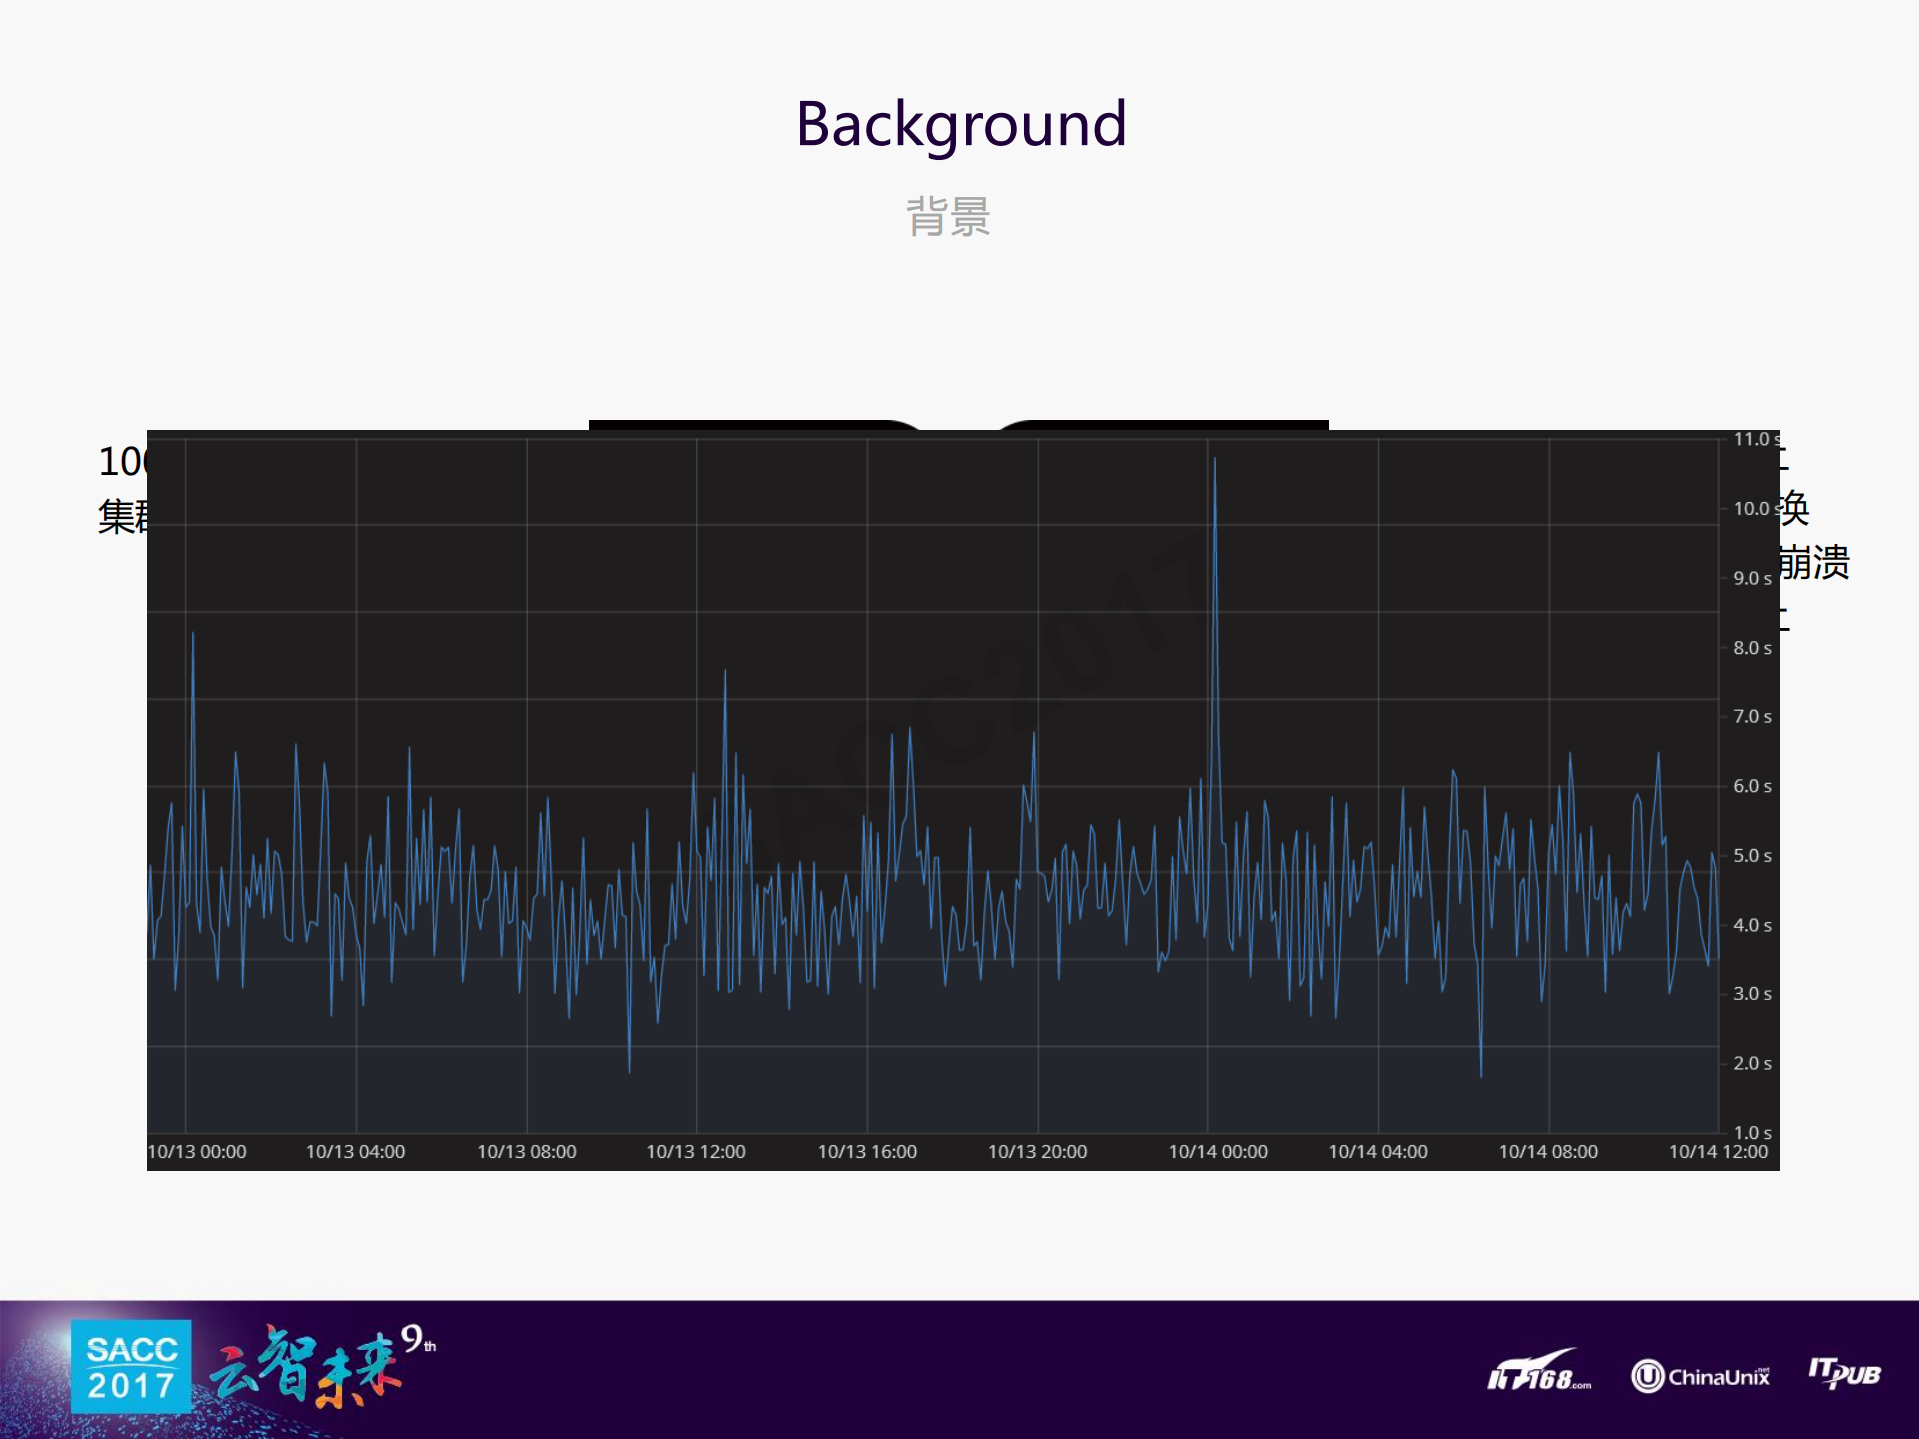The width and height of the screenshot is (1919, 1439).
Task: Click the ChinaUnix logo
Action: click(x=1700, y=1376)
